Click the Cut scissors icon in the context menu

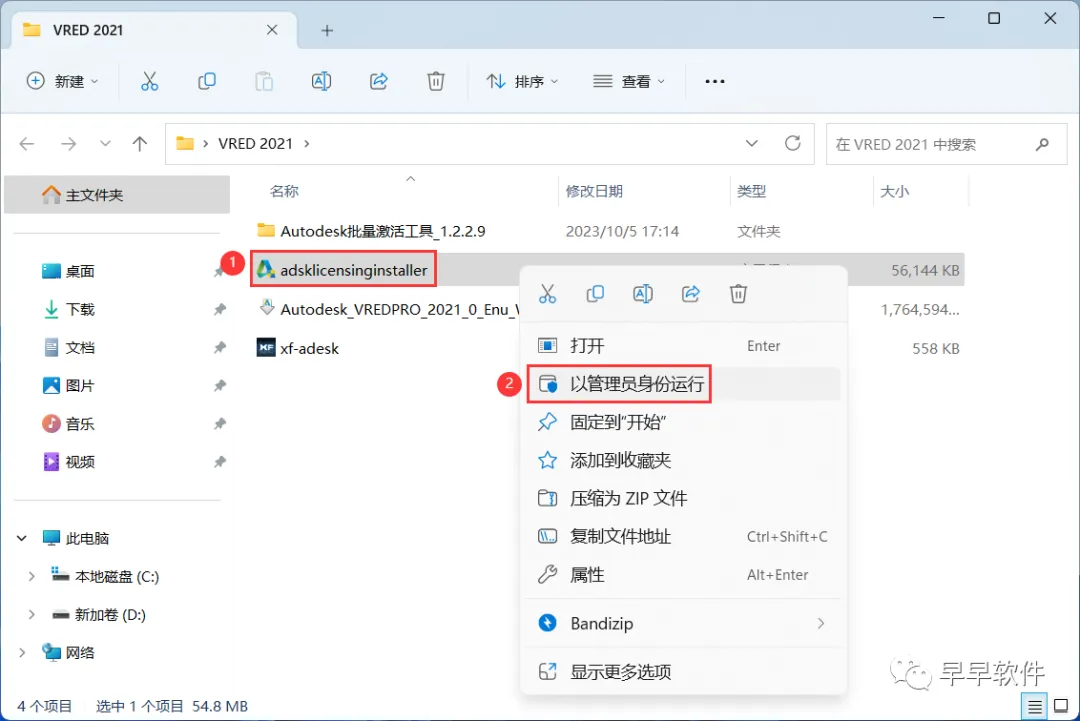pyautogui.click(x=548, y=294)
